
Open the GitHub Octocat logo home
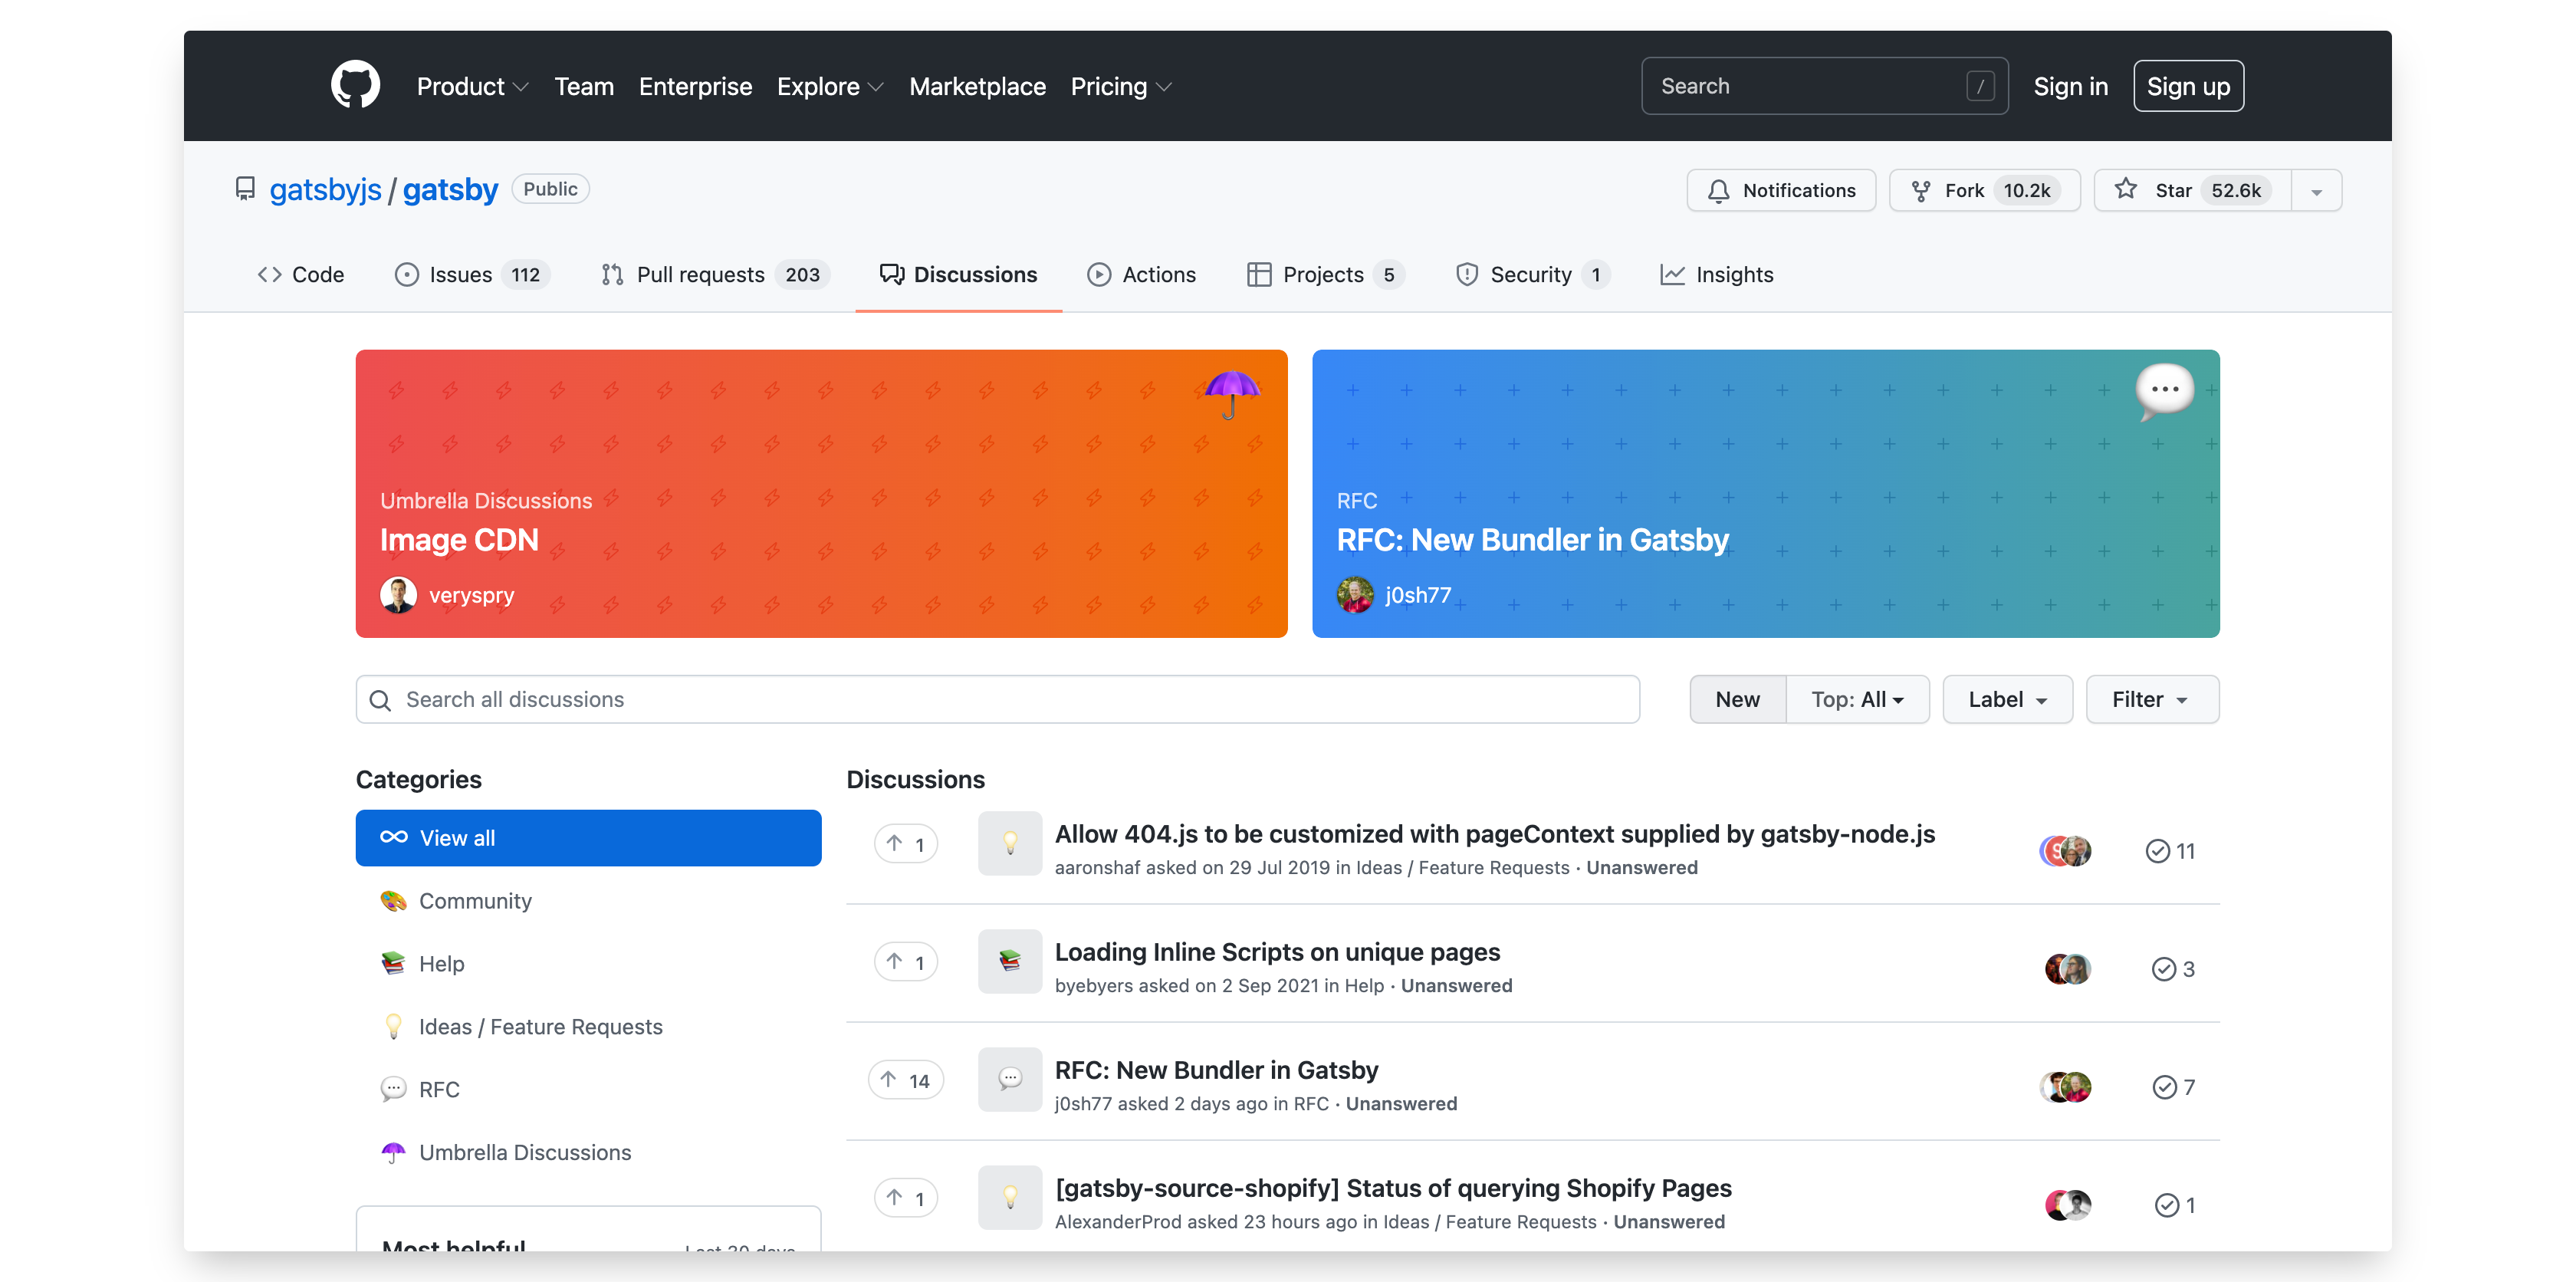pyautogui.click(x=355, y=85)
